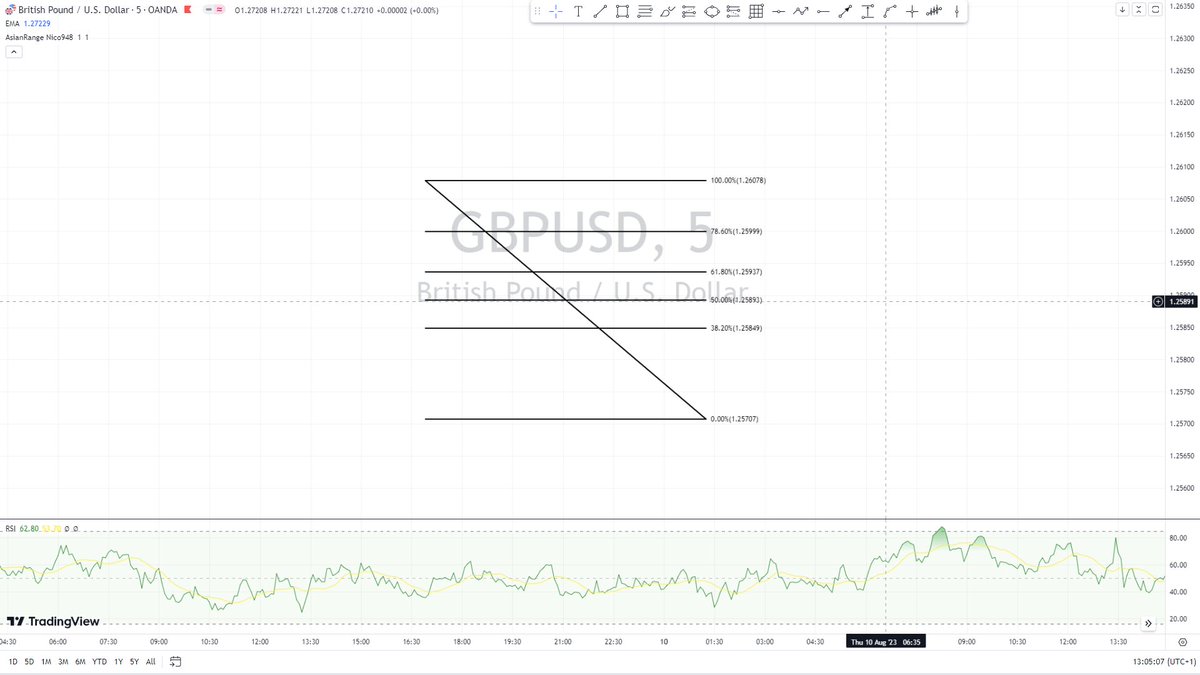Click the Thu 10 Aug '23 06:35 date label

(x=886, y=641)
